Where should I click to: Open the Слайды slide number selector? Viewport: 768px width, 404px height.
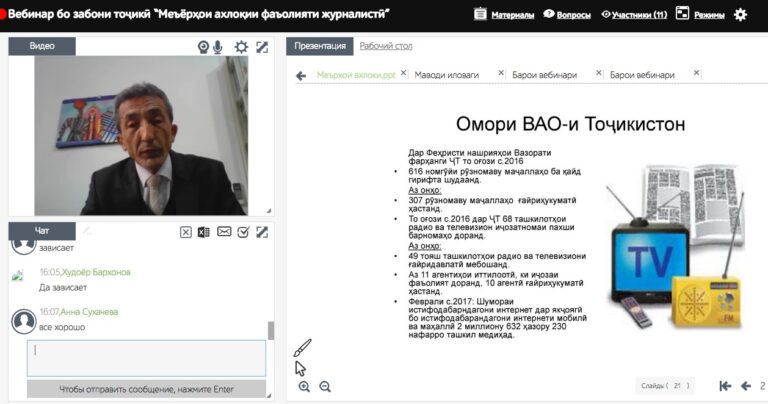pos(666,386)
